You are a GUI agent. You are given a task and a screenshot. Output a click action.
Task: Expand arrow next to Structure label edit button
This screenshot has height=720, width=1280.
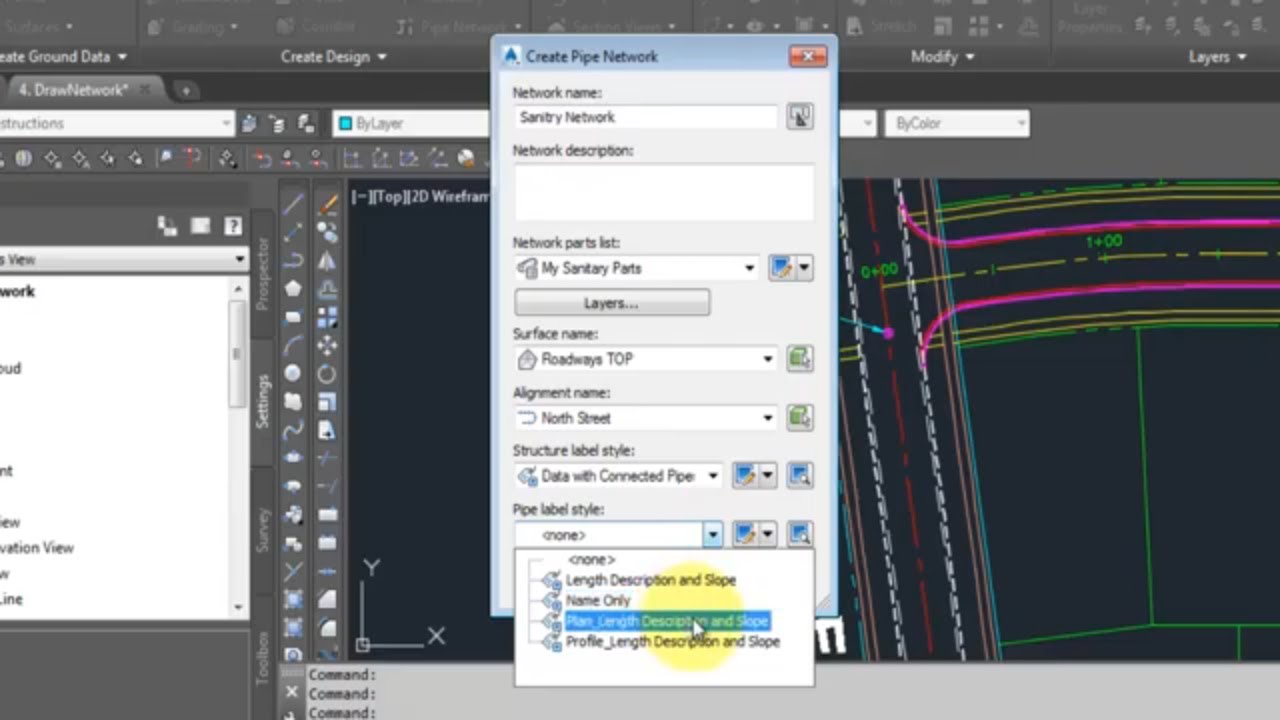767,476
